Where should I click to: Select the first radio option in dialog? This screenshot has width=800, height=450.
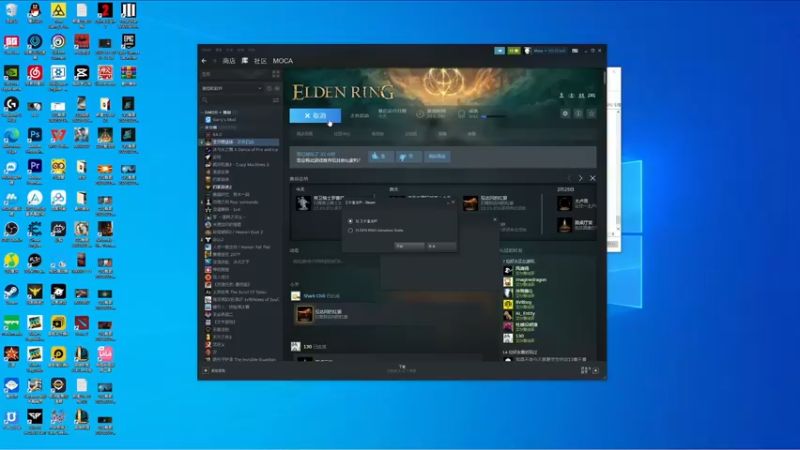coord(350,221)
